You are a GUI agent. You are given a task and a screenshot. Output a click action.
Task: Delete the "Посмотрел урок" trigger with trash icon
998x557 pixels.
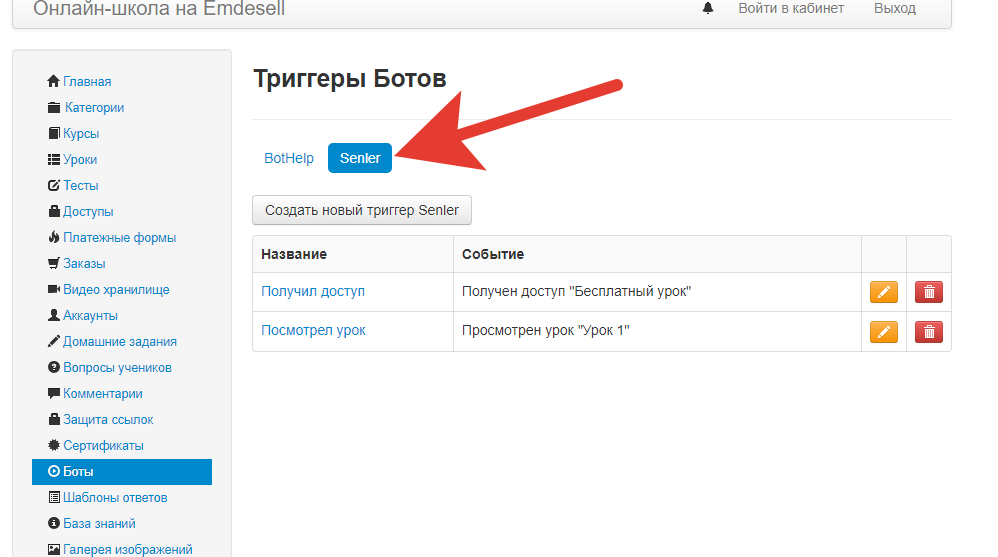[x=928, y=332]
